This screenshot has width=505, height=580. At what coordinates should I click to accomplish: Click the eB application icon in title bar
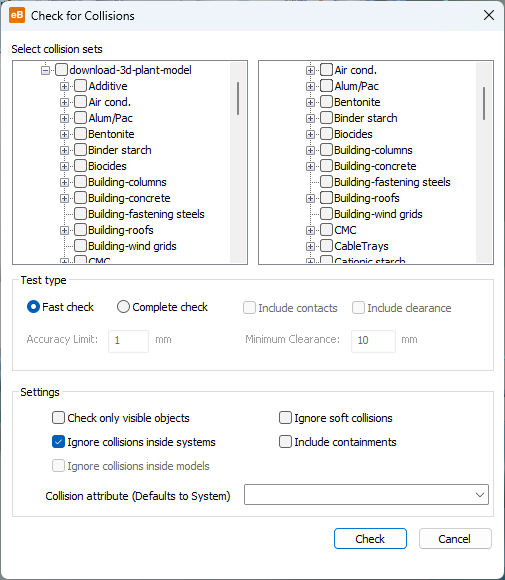pyautogui.click(x=17, y=16)
